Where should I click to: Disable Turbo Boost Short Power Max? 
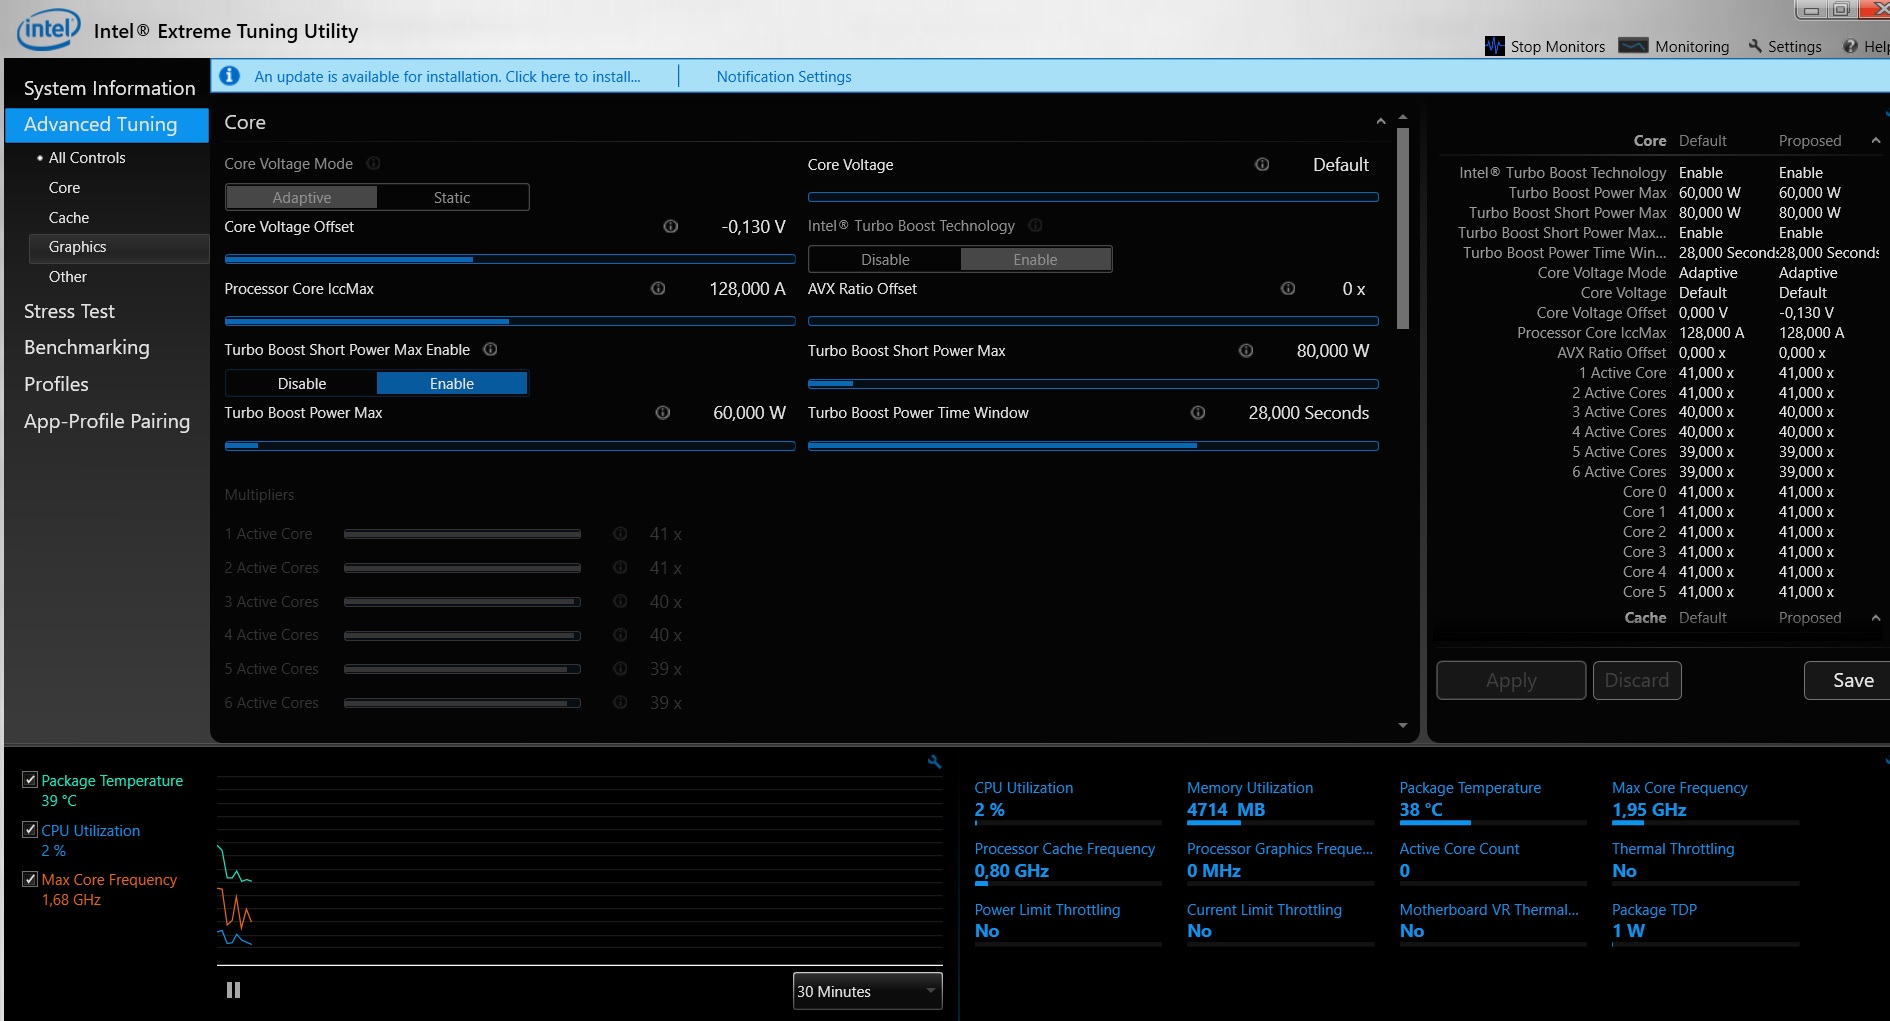click(x=302, y=383)
